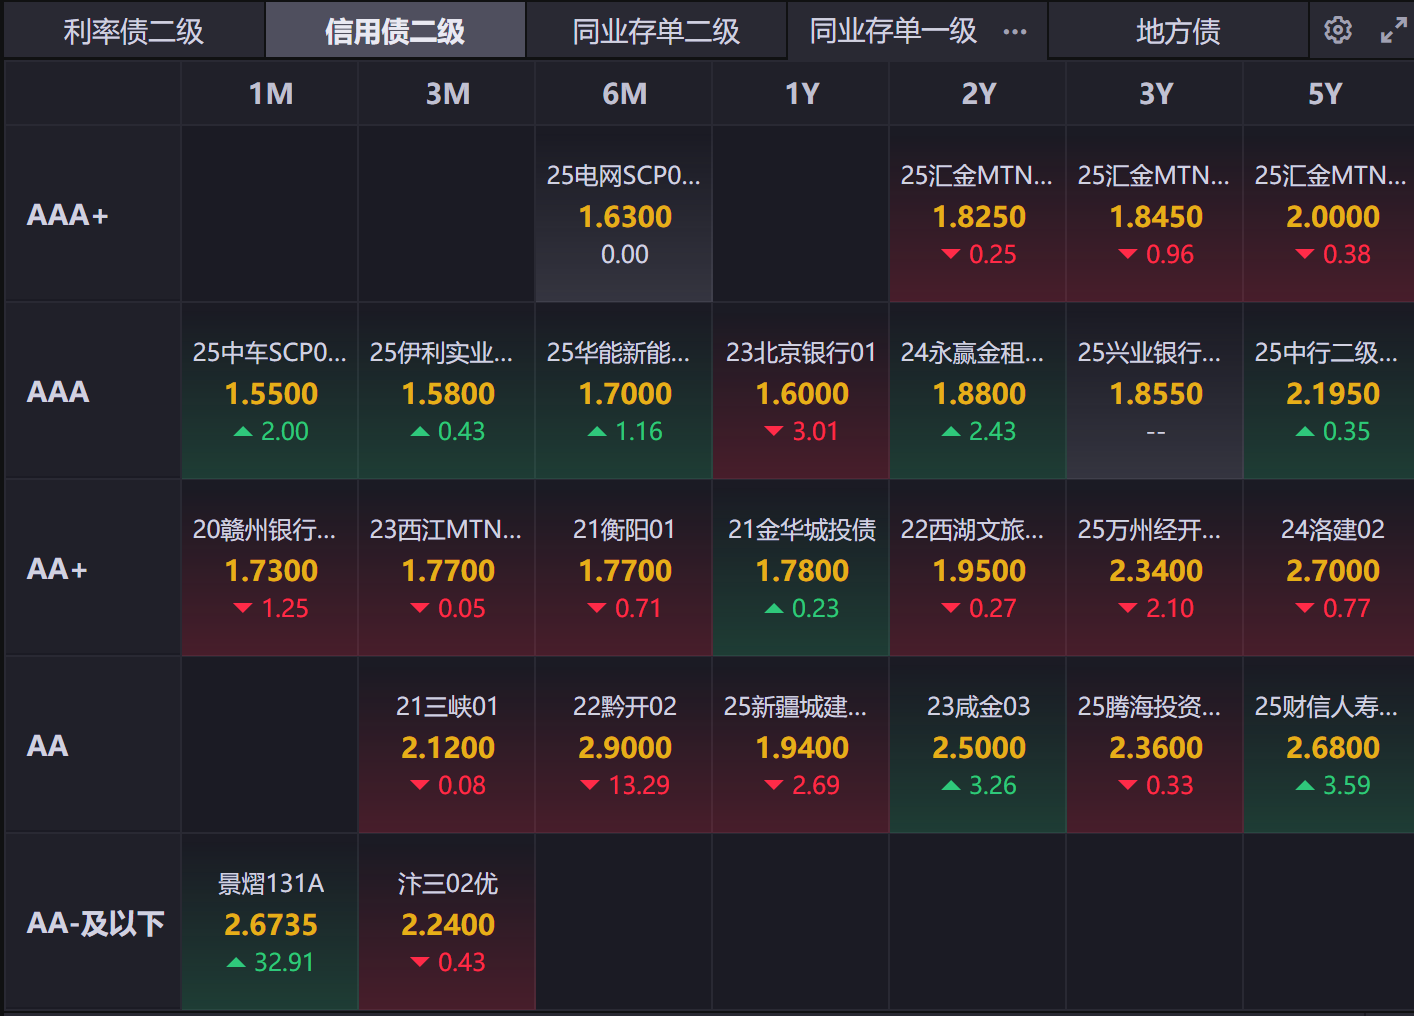Click the 5Y maturity column header
This screenshot has width=1414, height=1016.
1325,94
